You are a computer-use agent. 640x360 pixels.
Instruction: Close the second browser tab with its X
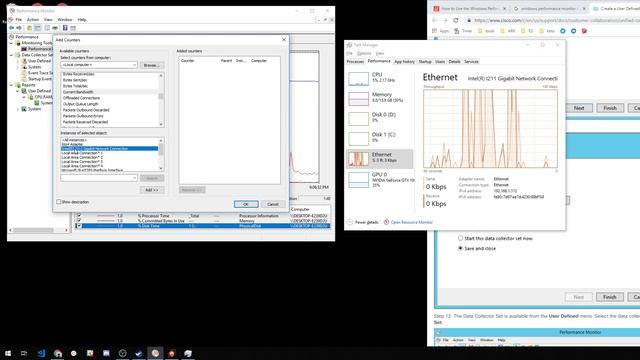[x=584, y=8]
